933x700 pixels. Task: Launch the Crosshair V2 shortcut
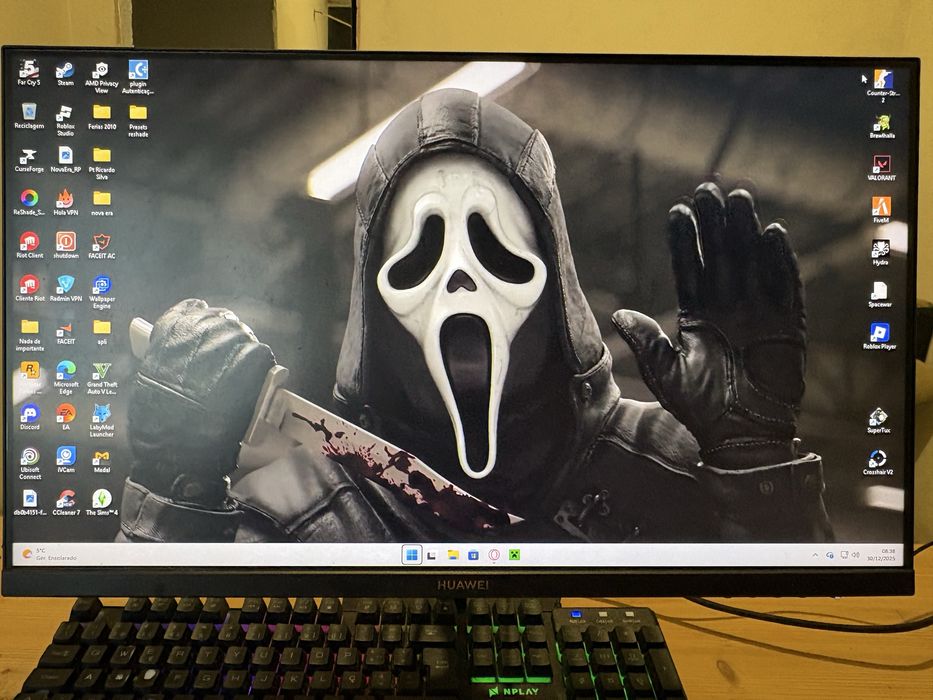coord(878,462)
